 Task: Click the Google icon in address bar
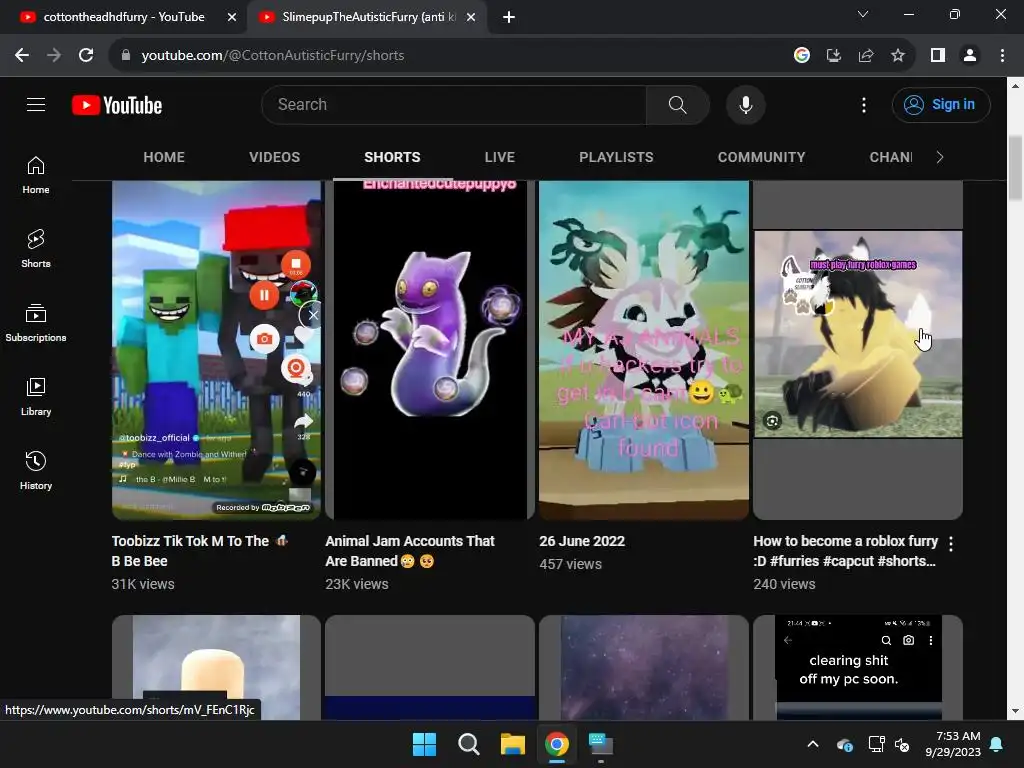(801, 56)
